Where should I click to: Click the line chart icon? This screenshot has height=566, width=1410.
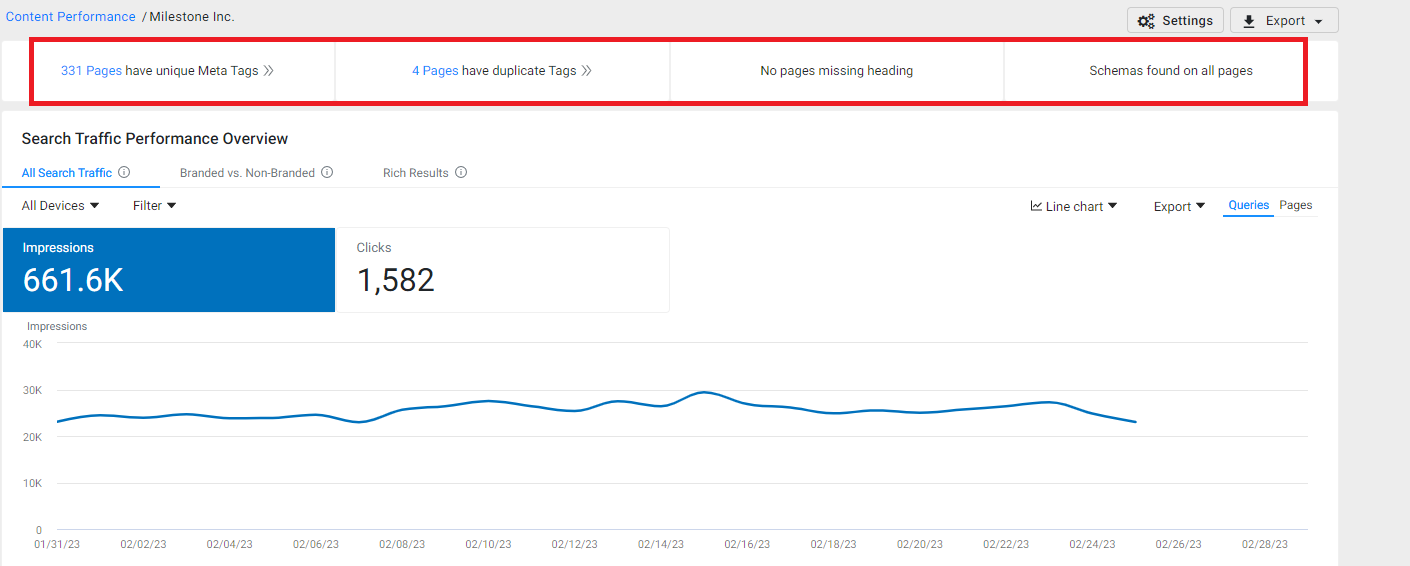click(1036, 206)
